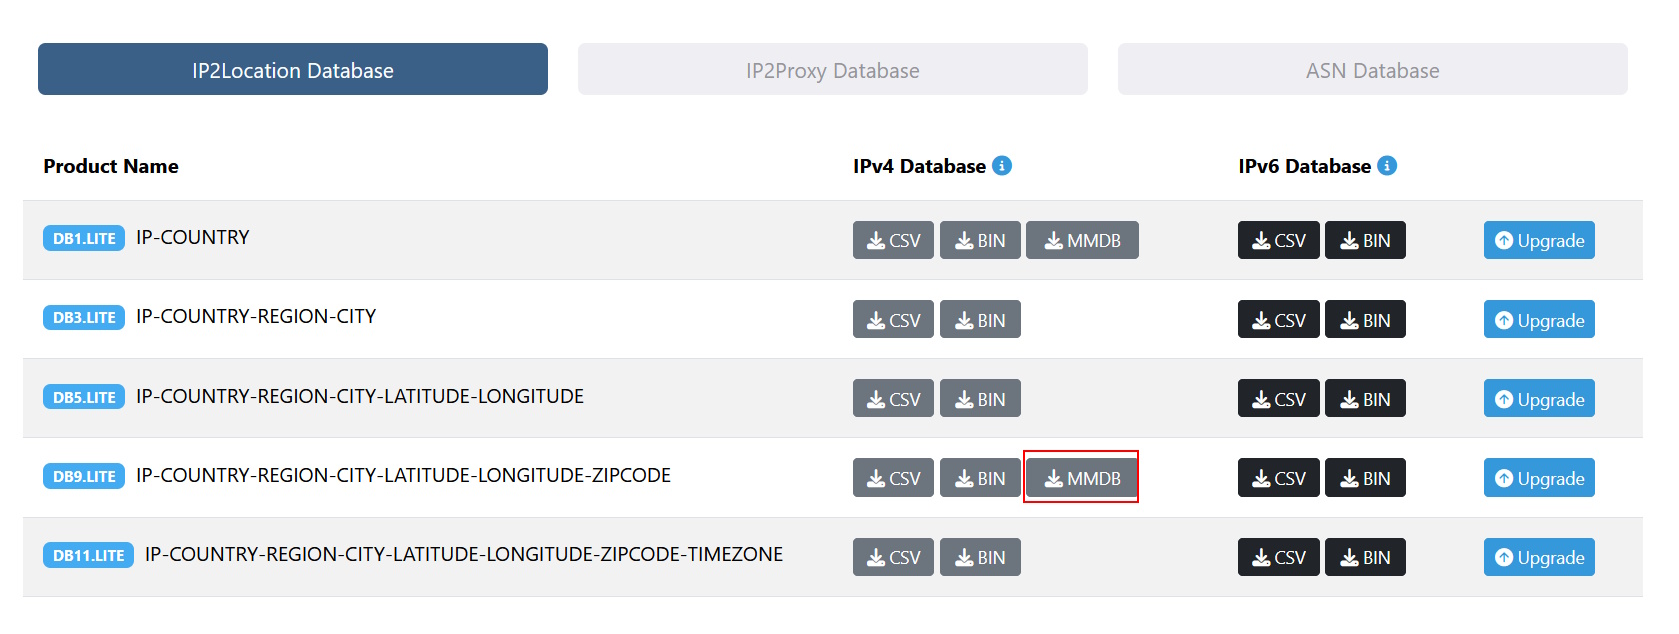Click the DB1.LITE badge
This screenshot has height=634, width=1679.
(84, 238)
